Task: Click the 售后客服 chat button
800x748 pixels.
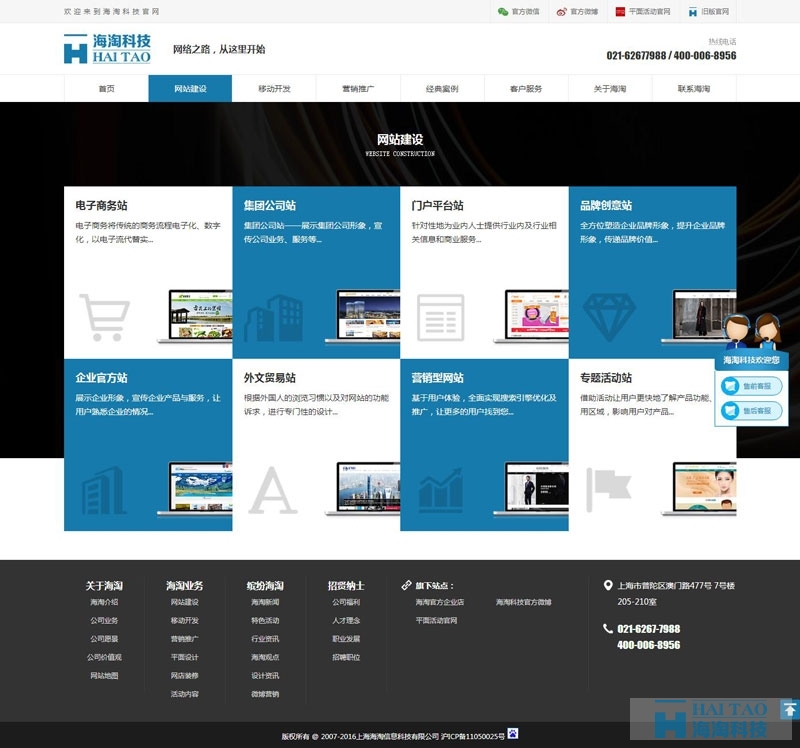Action: pyautogui.click(x=751, y=411)
